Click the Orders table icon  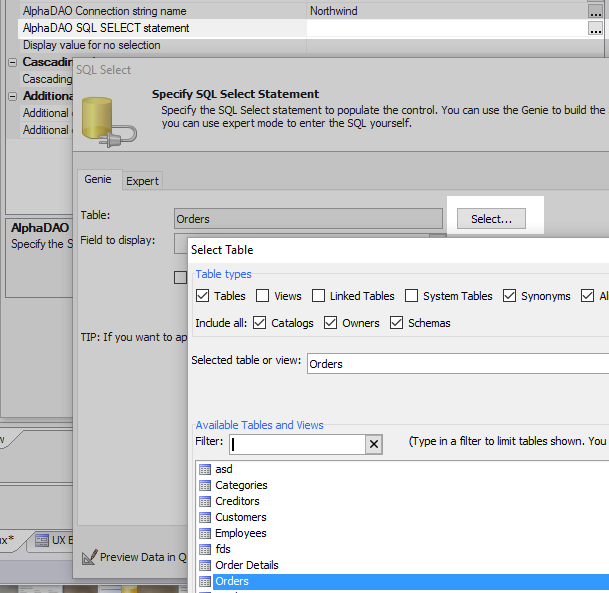tap(205, 581)
